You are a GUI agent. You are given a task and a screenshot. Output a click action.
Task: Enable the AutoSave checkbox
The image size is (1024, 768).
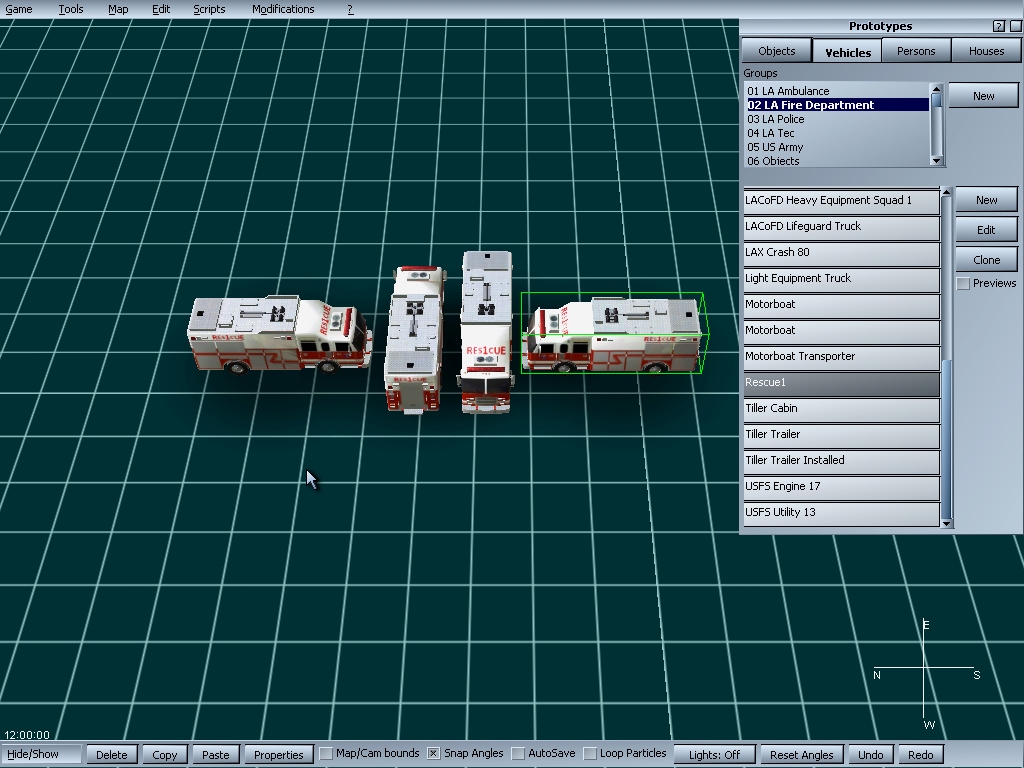[517, 754]
